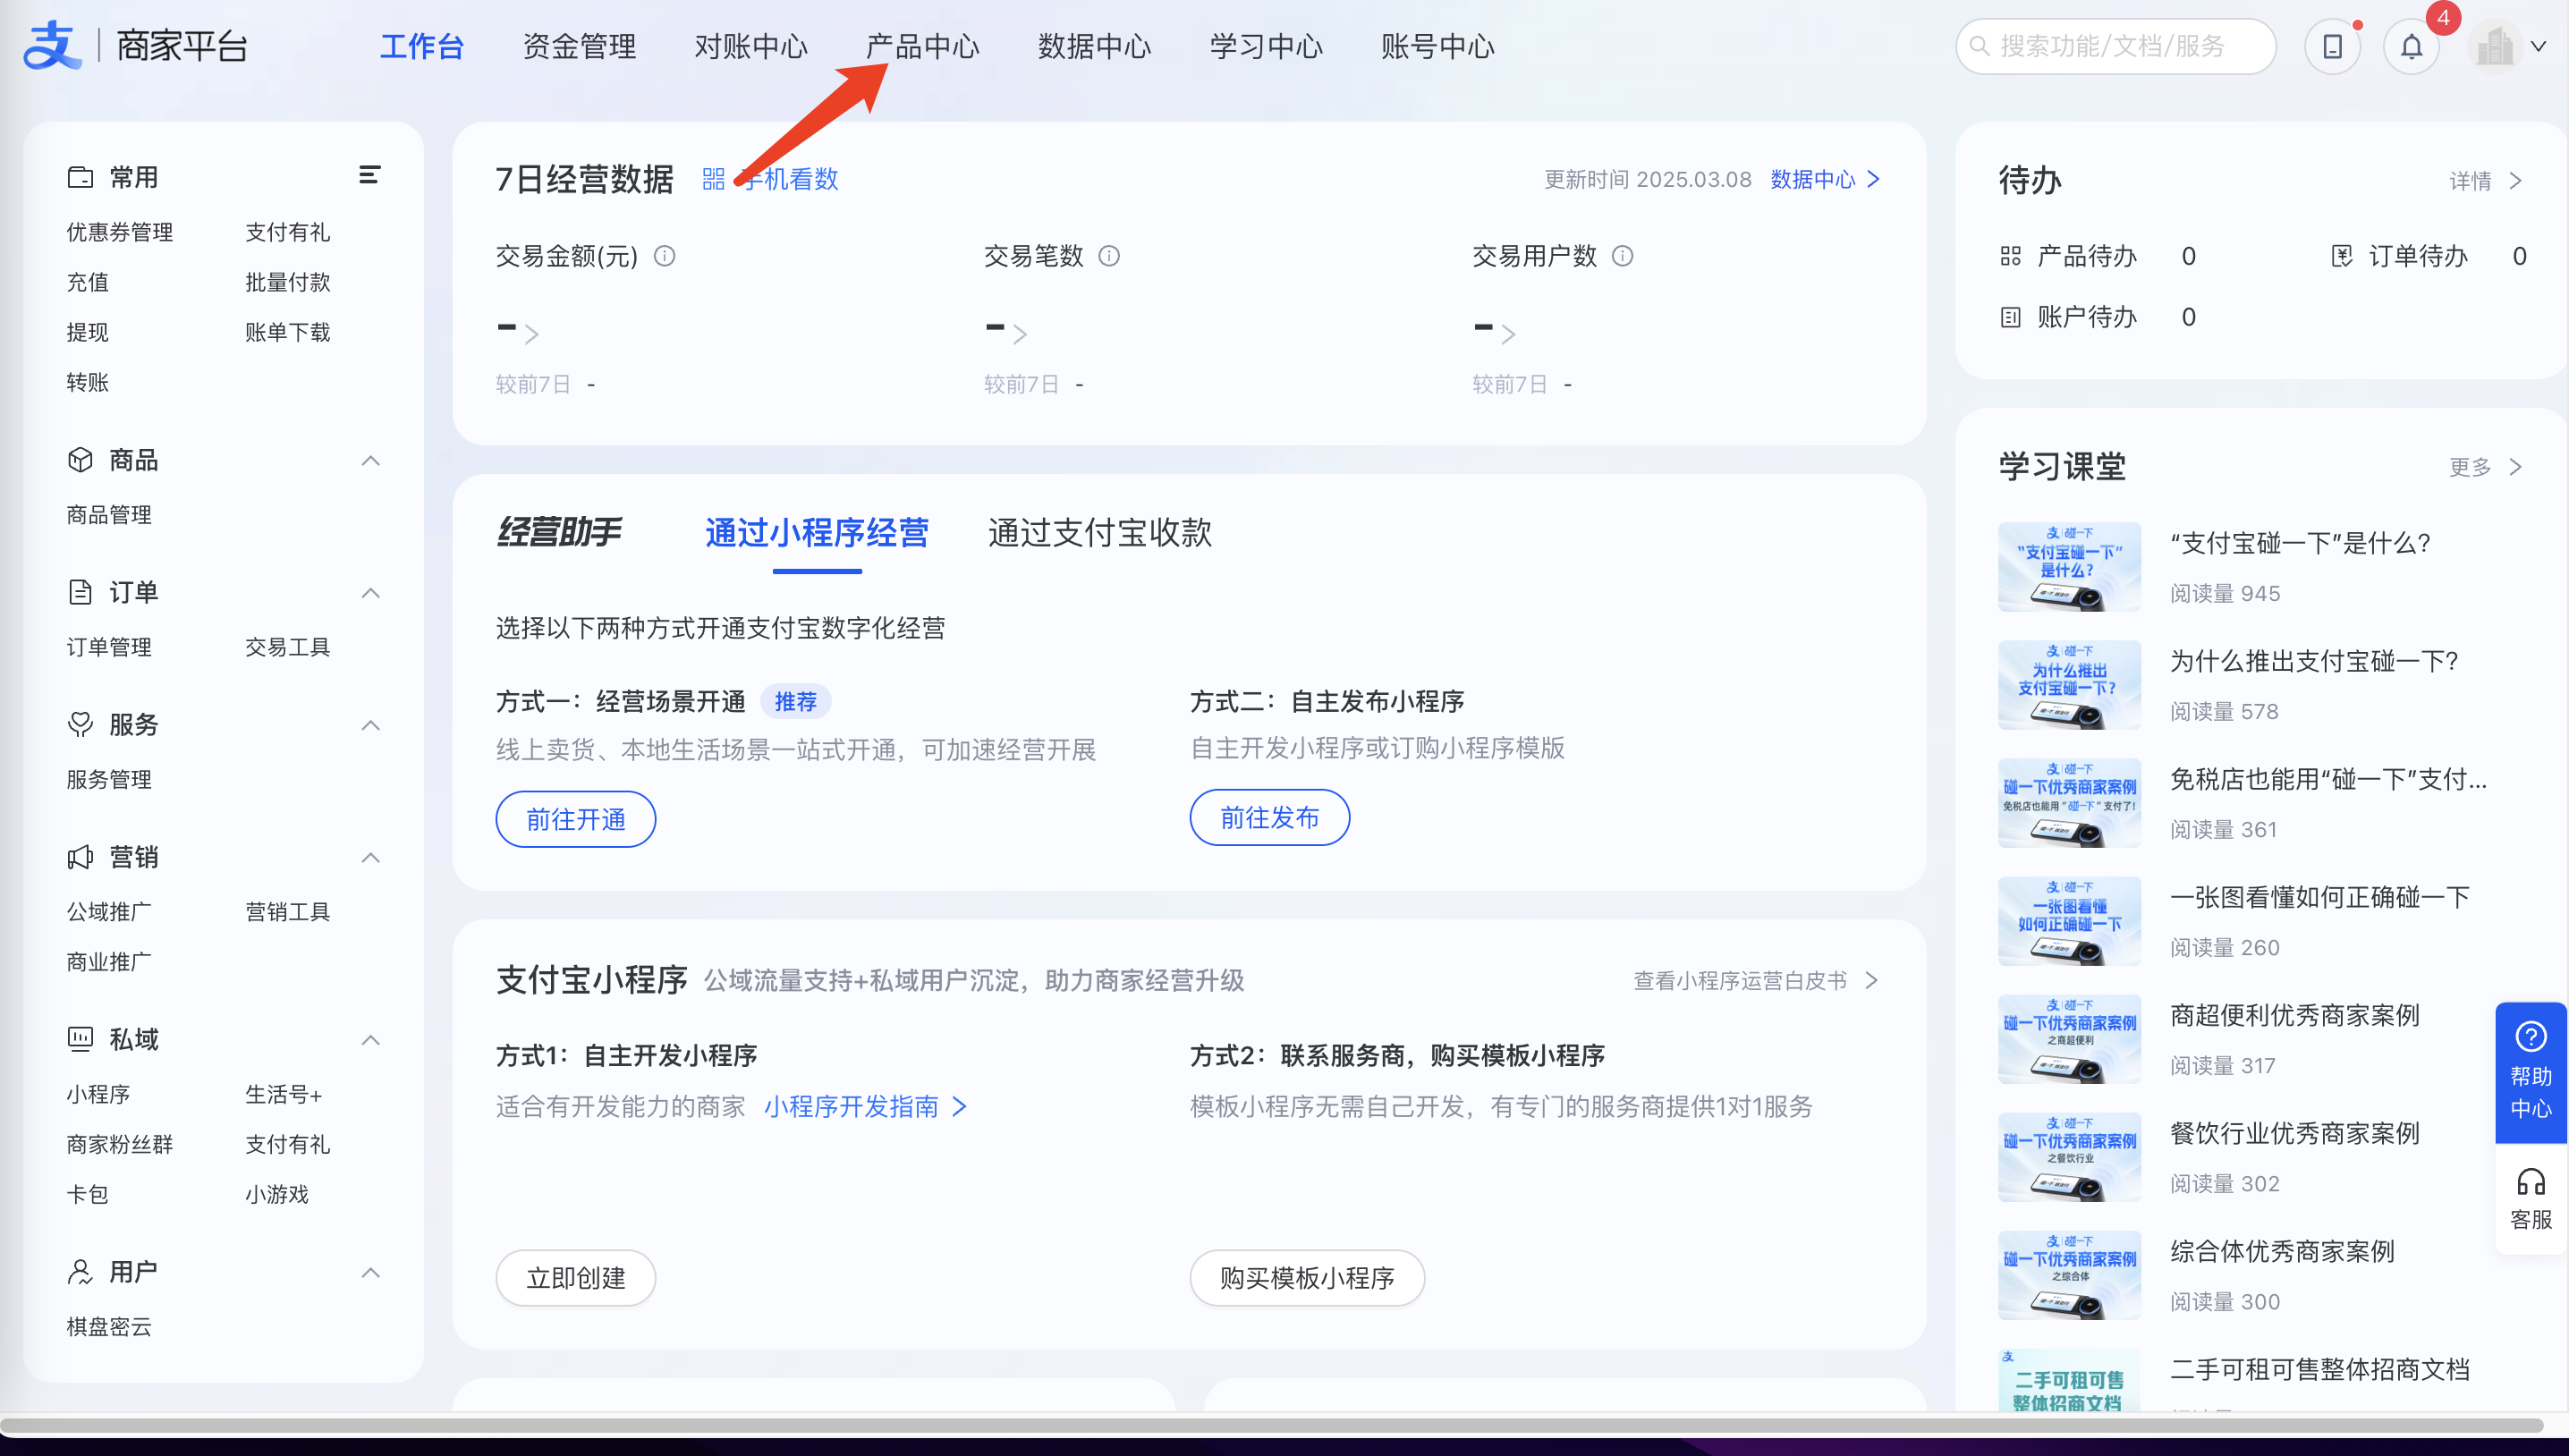Open the mobile device icon in header
This screenshot has width=2569, height=1456.
(x=2332, y=46)
